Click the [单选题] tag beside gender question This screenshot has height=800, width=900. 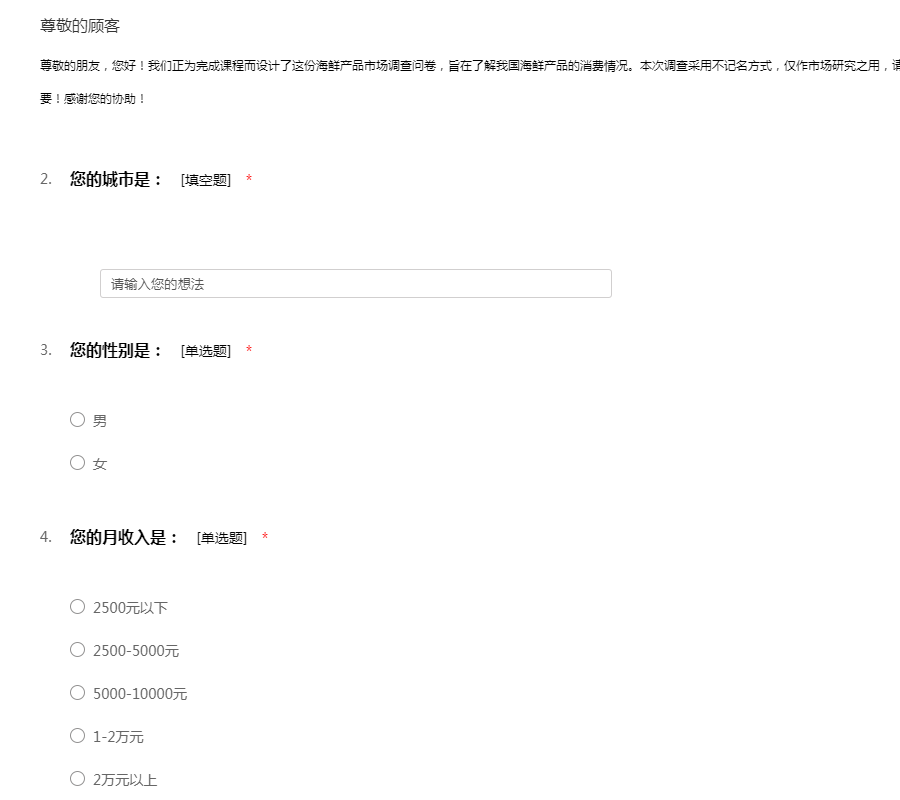tap(206, 351)
